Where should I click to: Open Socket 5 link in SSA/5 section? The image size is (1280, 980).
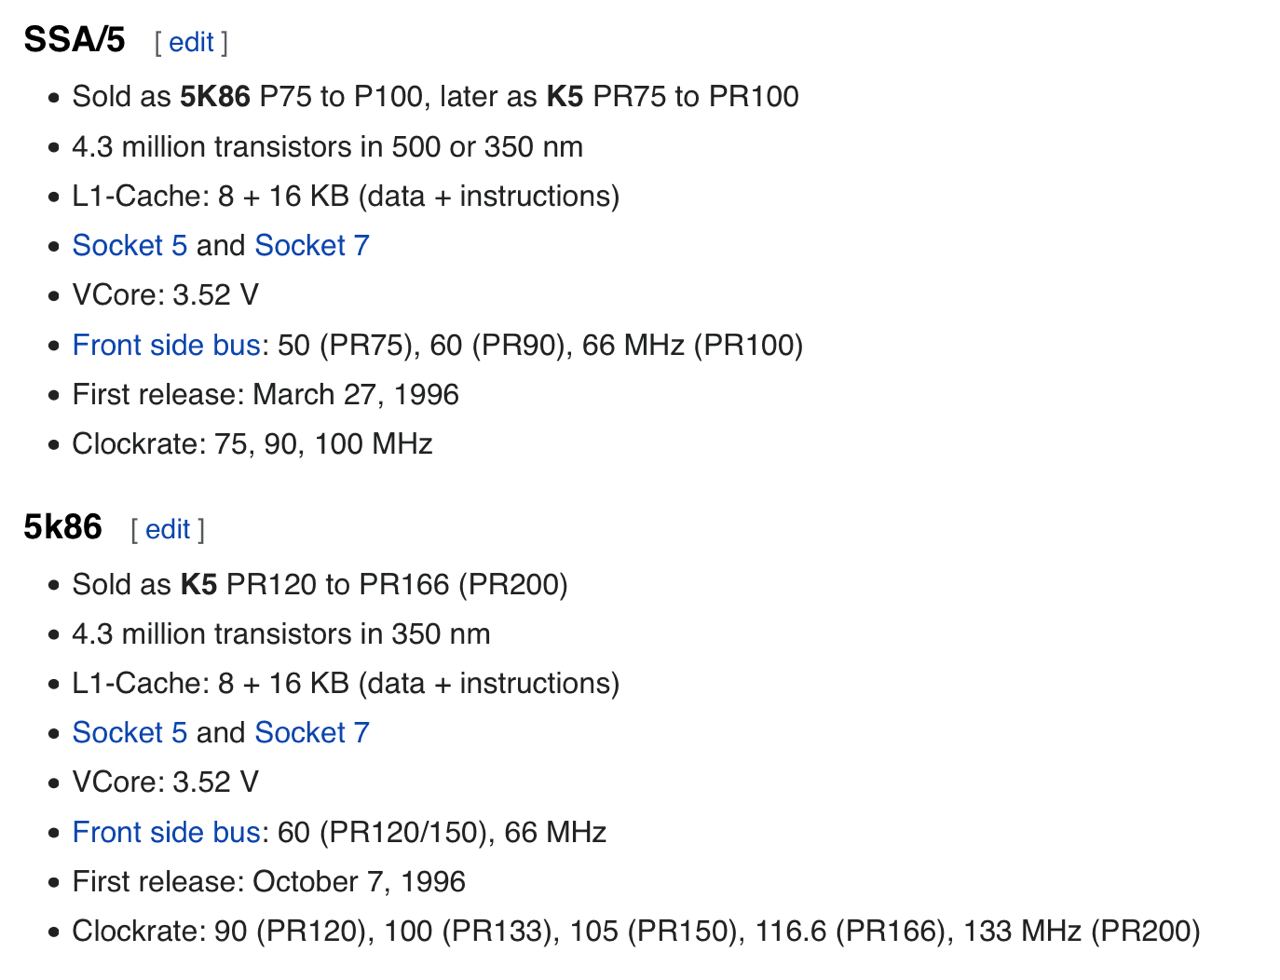(130, 245)
